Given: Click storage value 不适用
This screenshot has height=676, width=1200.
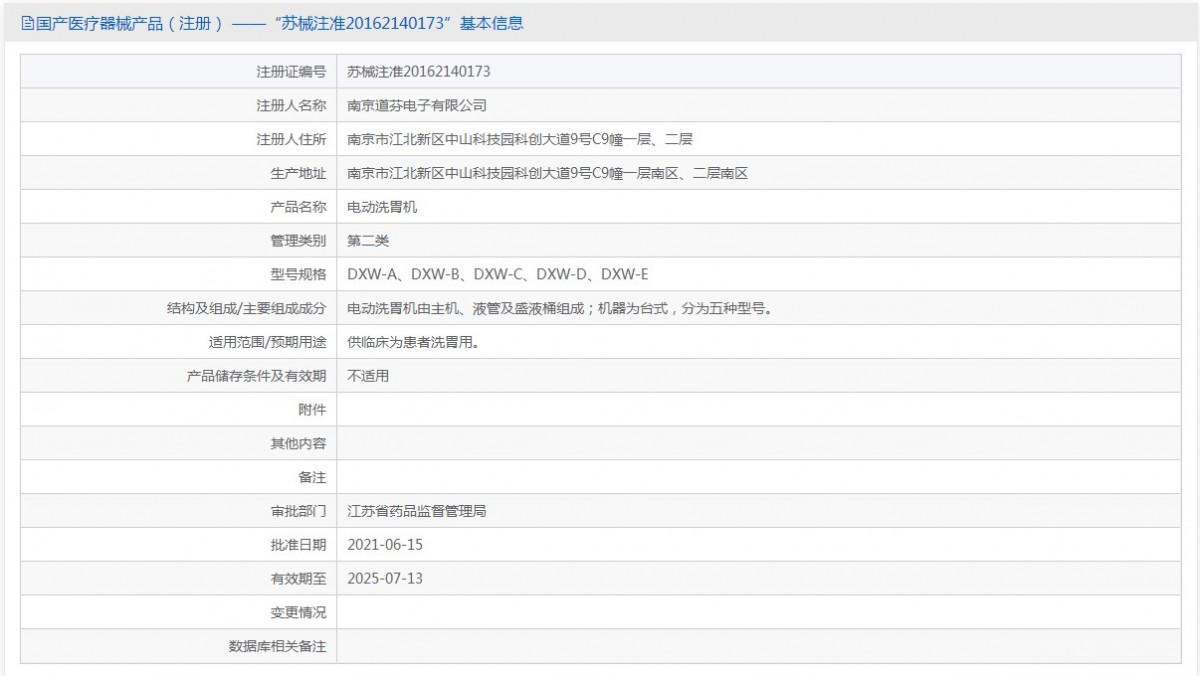Looking at the screenshot, I should [368, 376].
